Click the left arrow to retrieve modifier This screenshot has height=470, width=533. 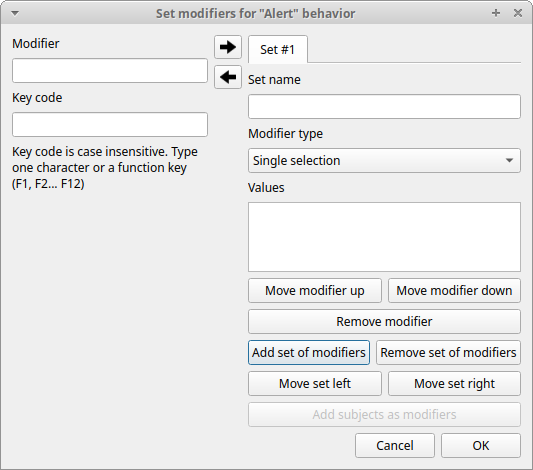(228, 77)
